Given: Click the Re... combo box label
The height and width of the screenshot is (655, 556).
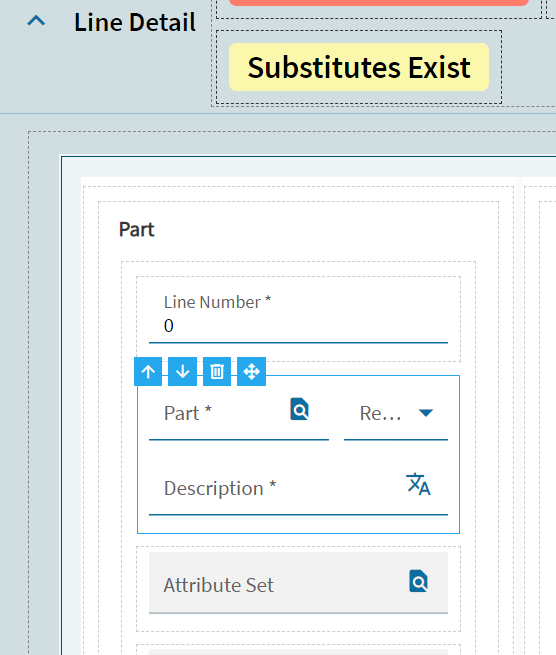Looking at the screenshot, I should point(381,414).
